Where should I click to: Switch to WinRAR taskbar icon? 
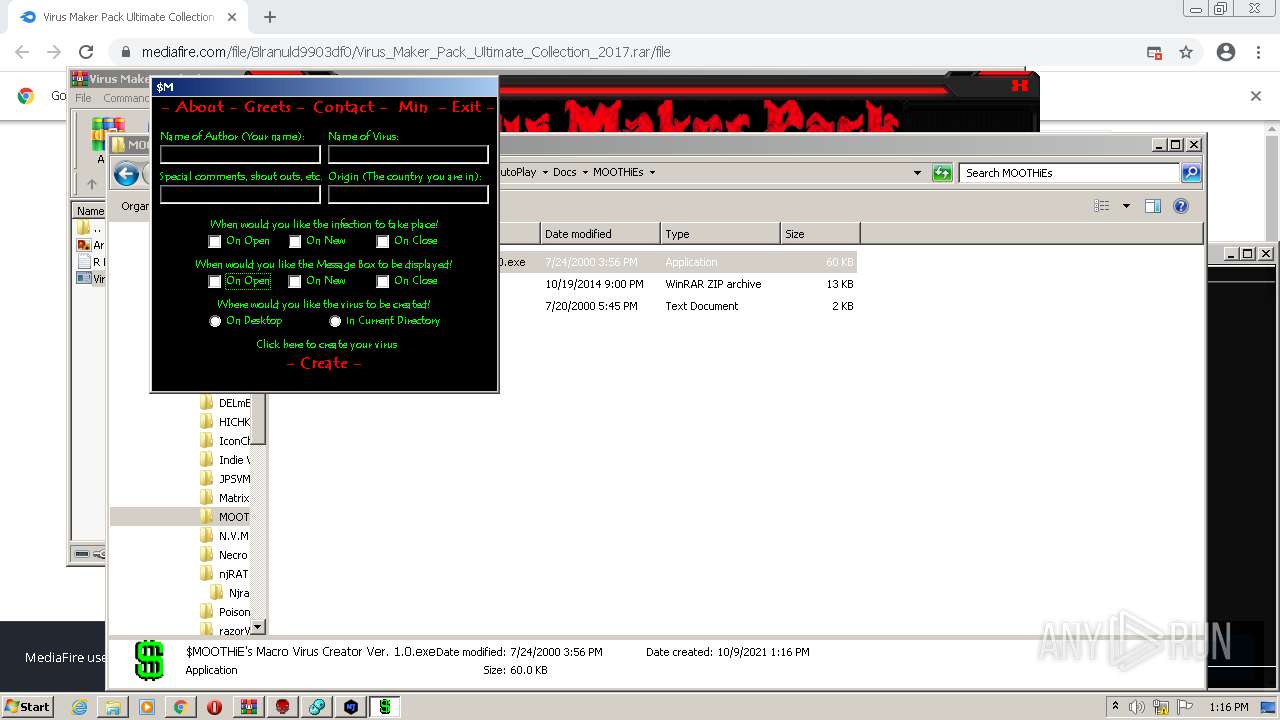[x=248, y=706]
